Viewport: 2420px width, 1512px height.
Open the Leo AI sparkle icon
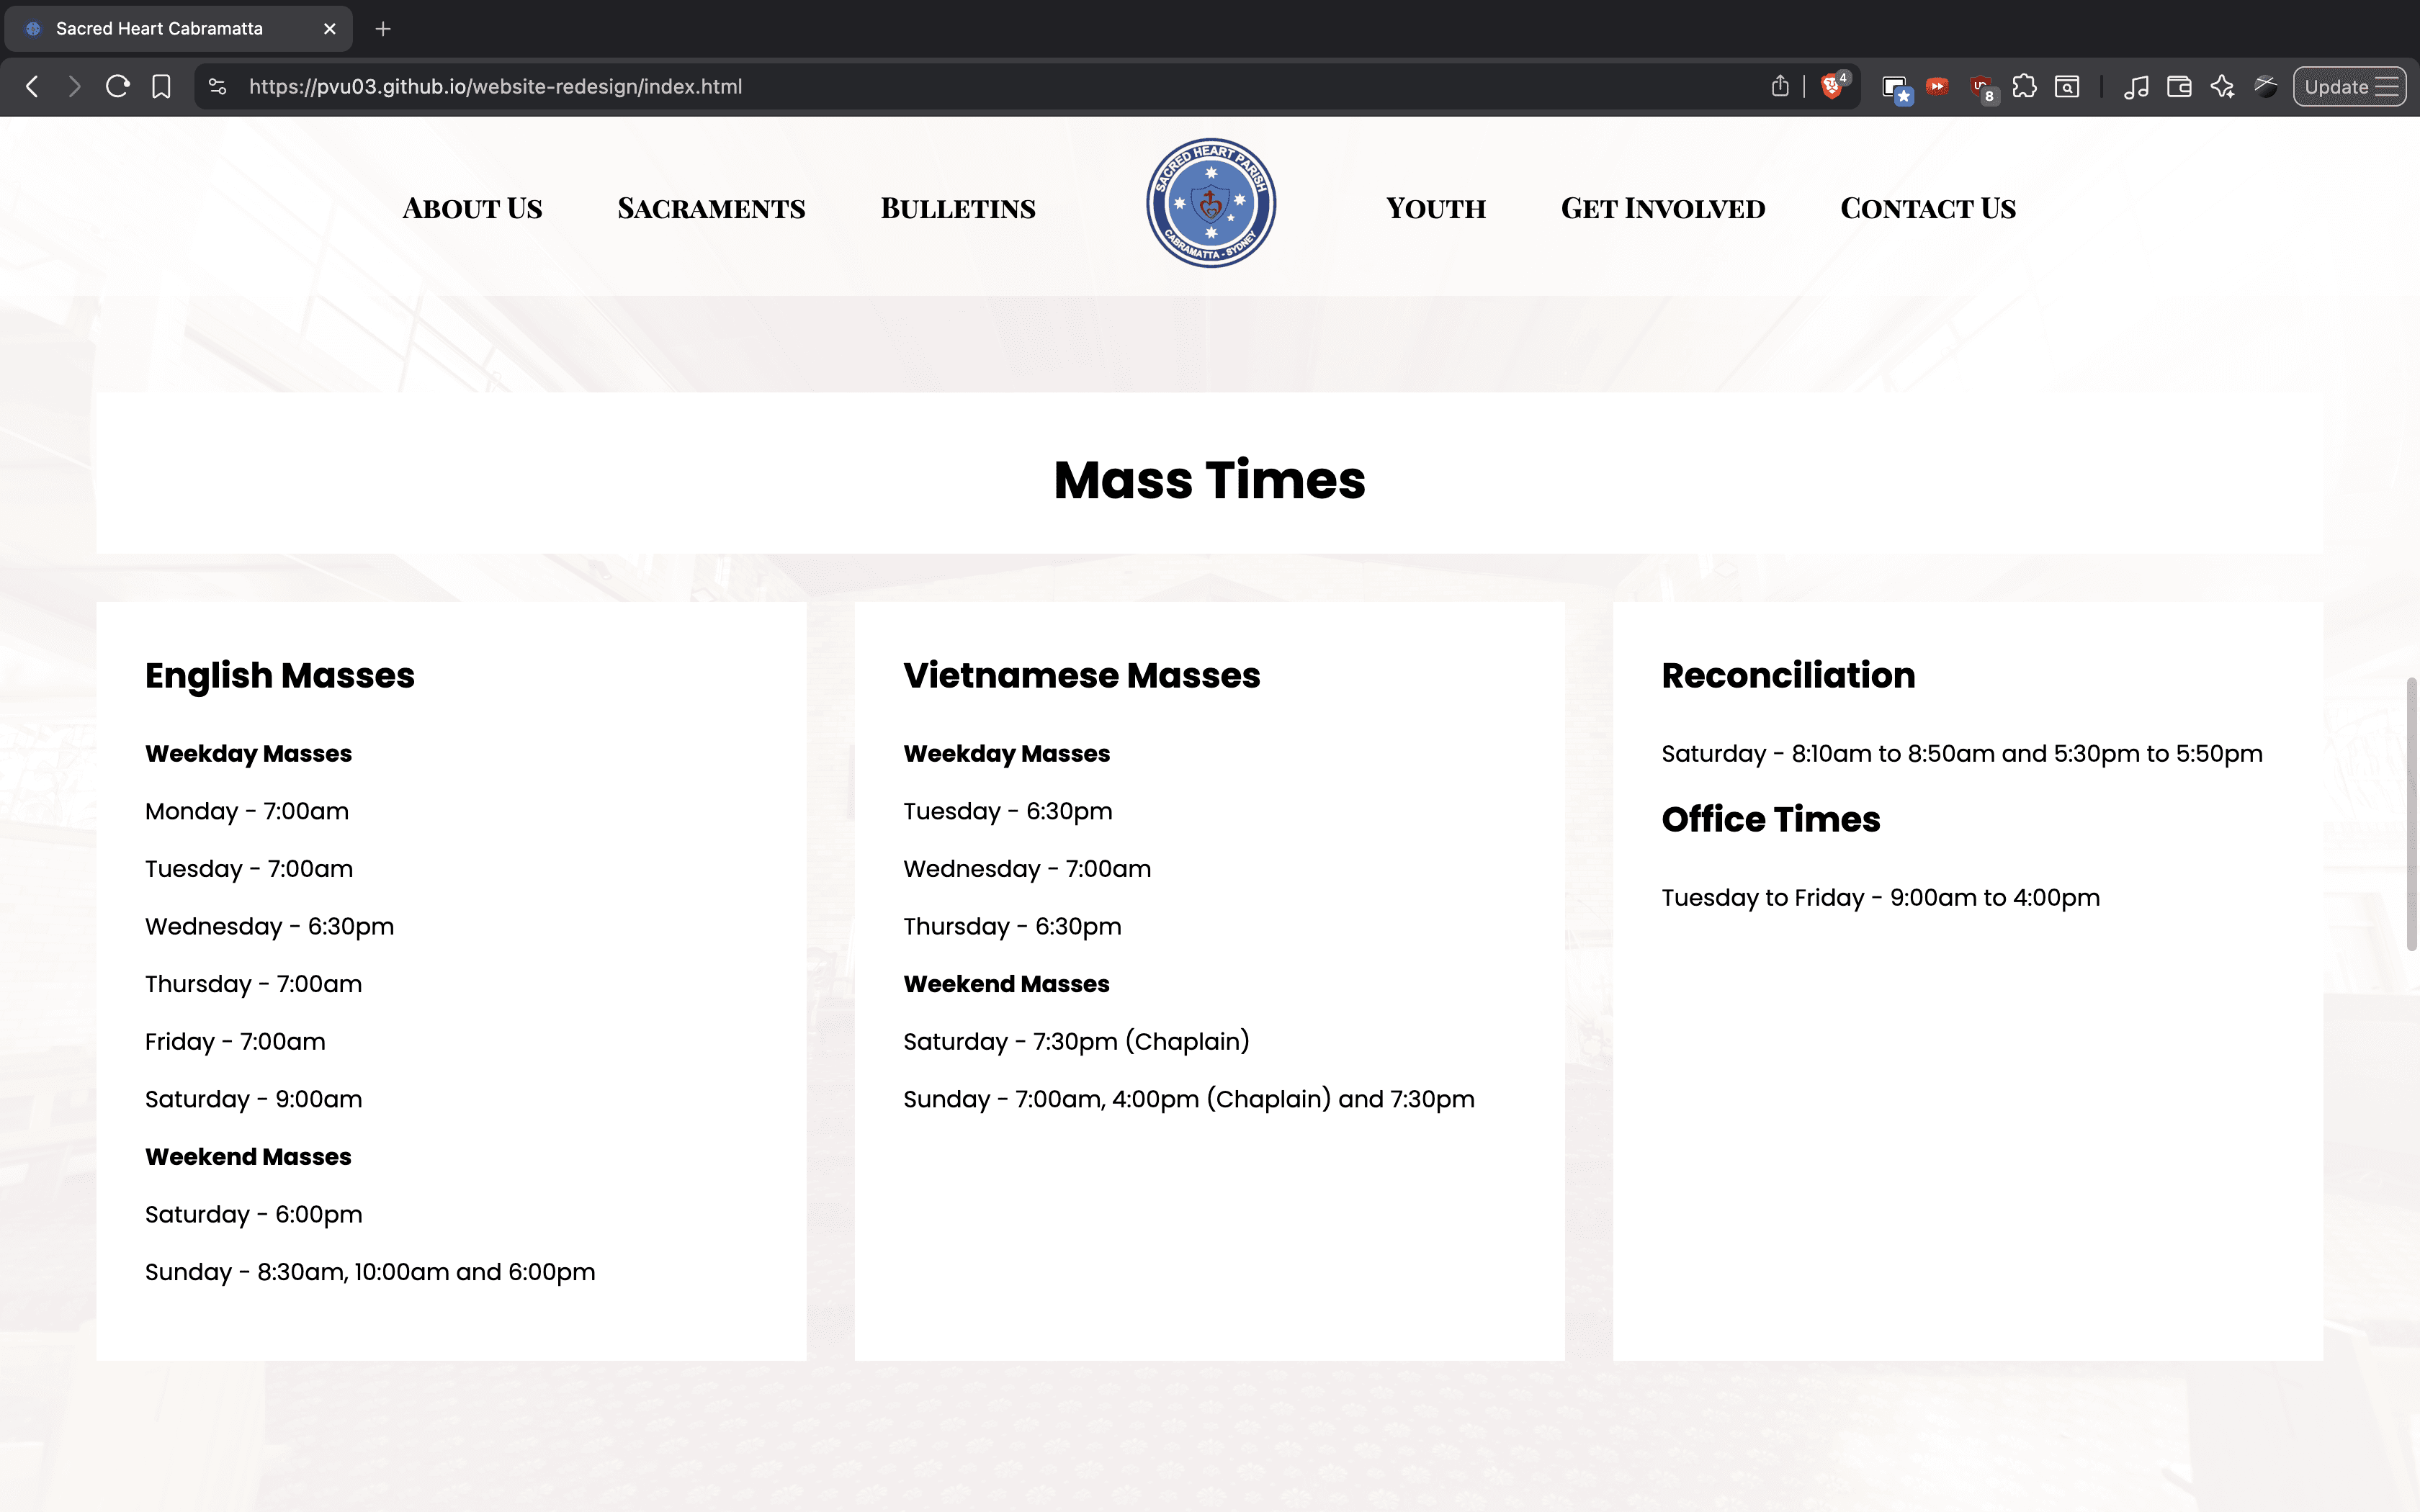click(x=2222, y=87)
